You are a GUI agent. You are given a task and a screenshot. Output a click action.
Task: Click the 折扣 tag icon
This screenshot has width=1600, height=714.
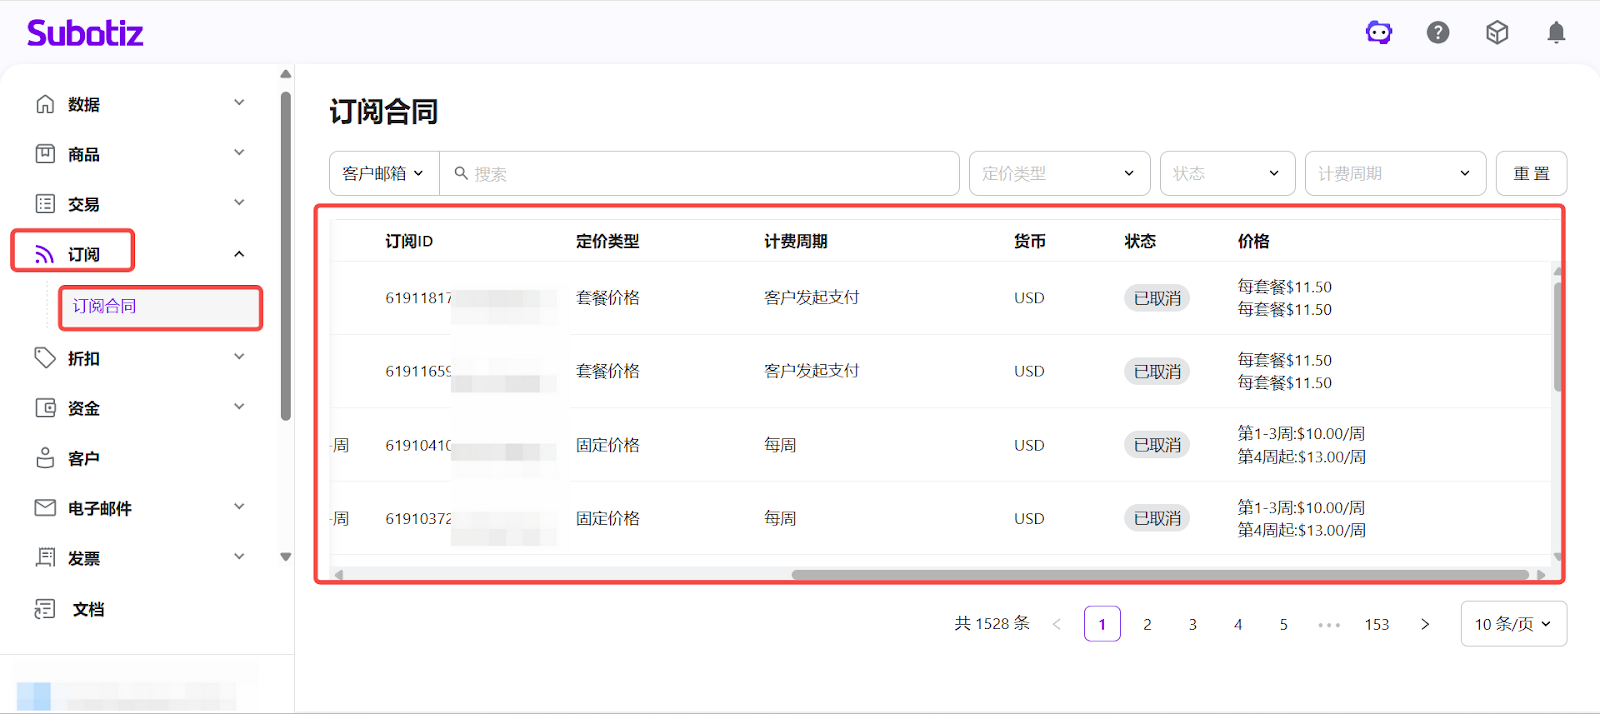[45, 358]
